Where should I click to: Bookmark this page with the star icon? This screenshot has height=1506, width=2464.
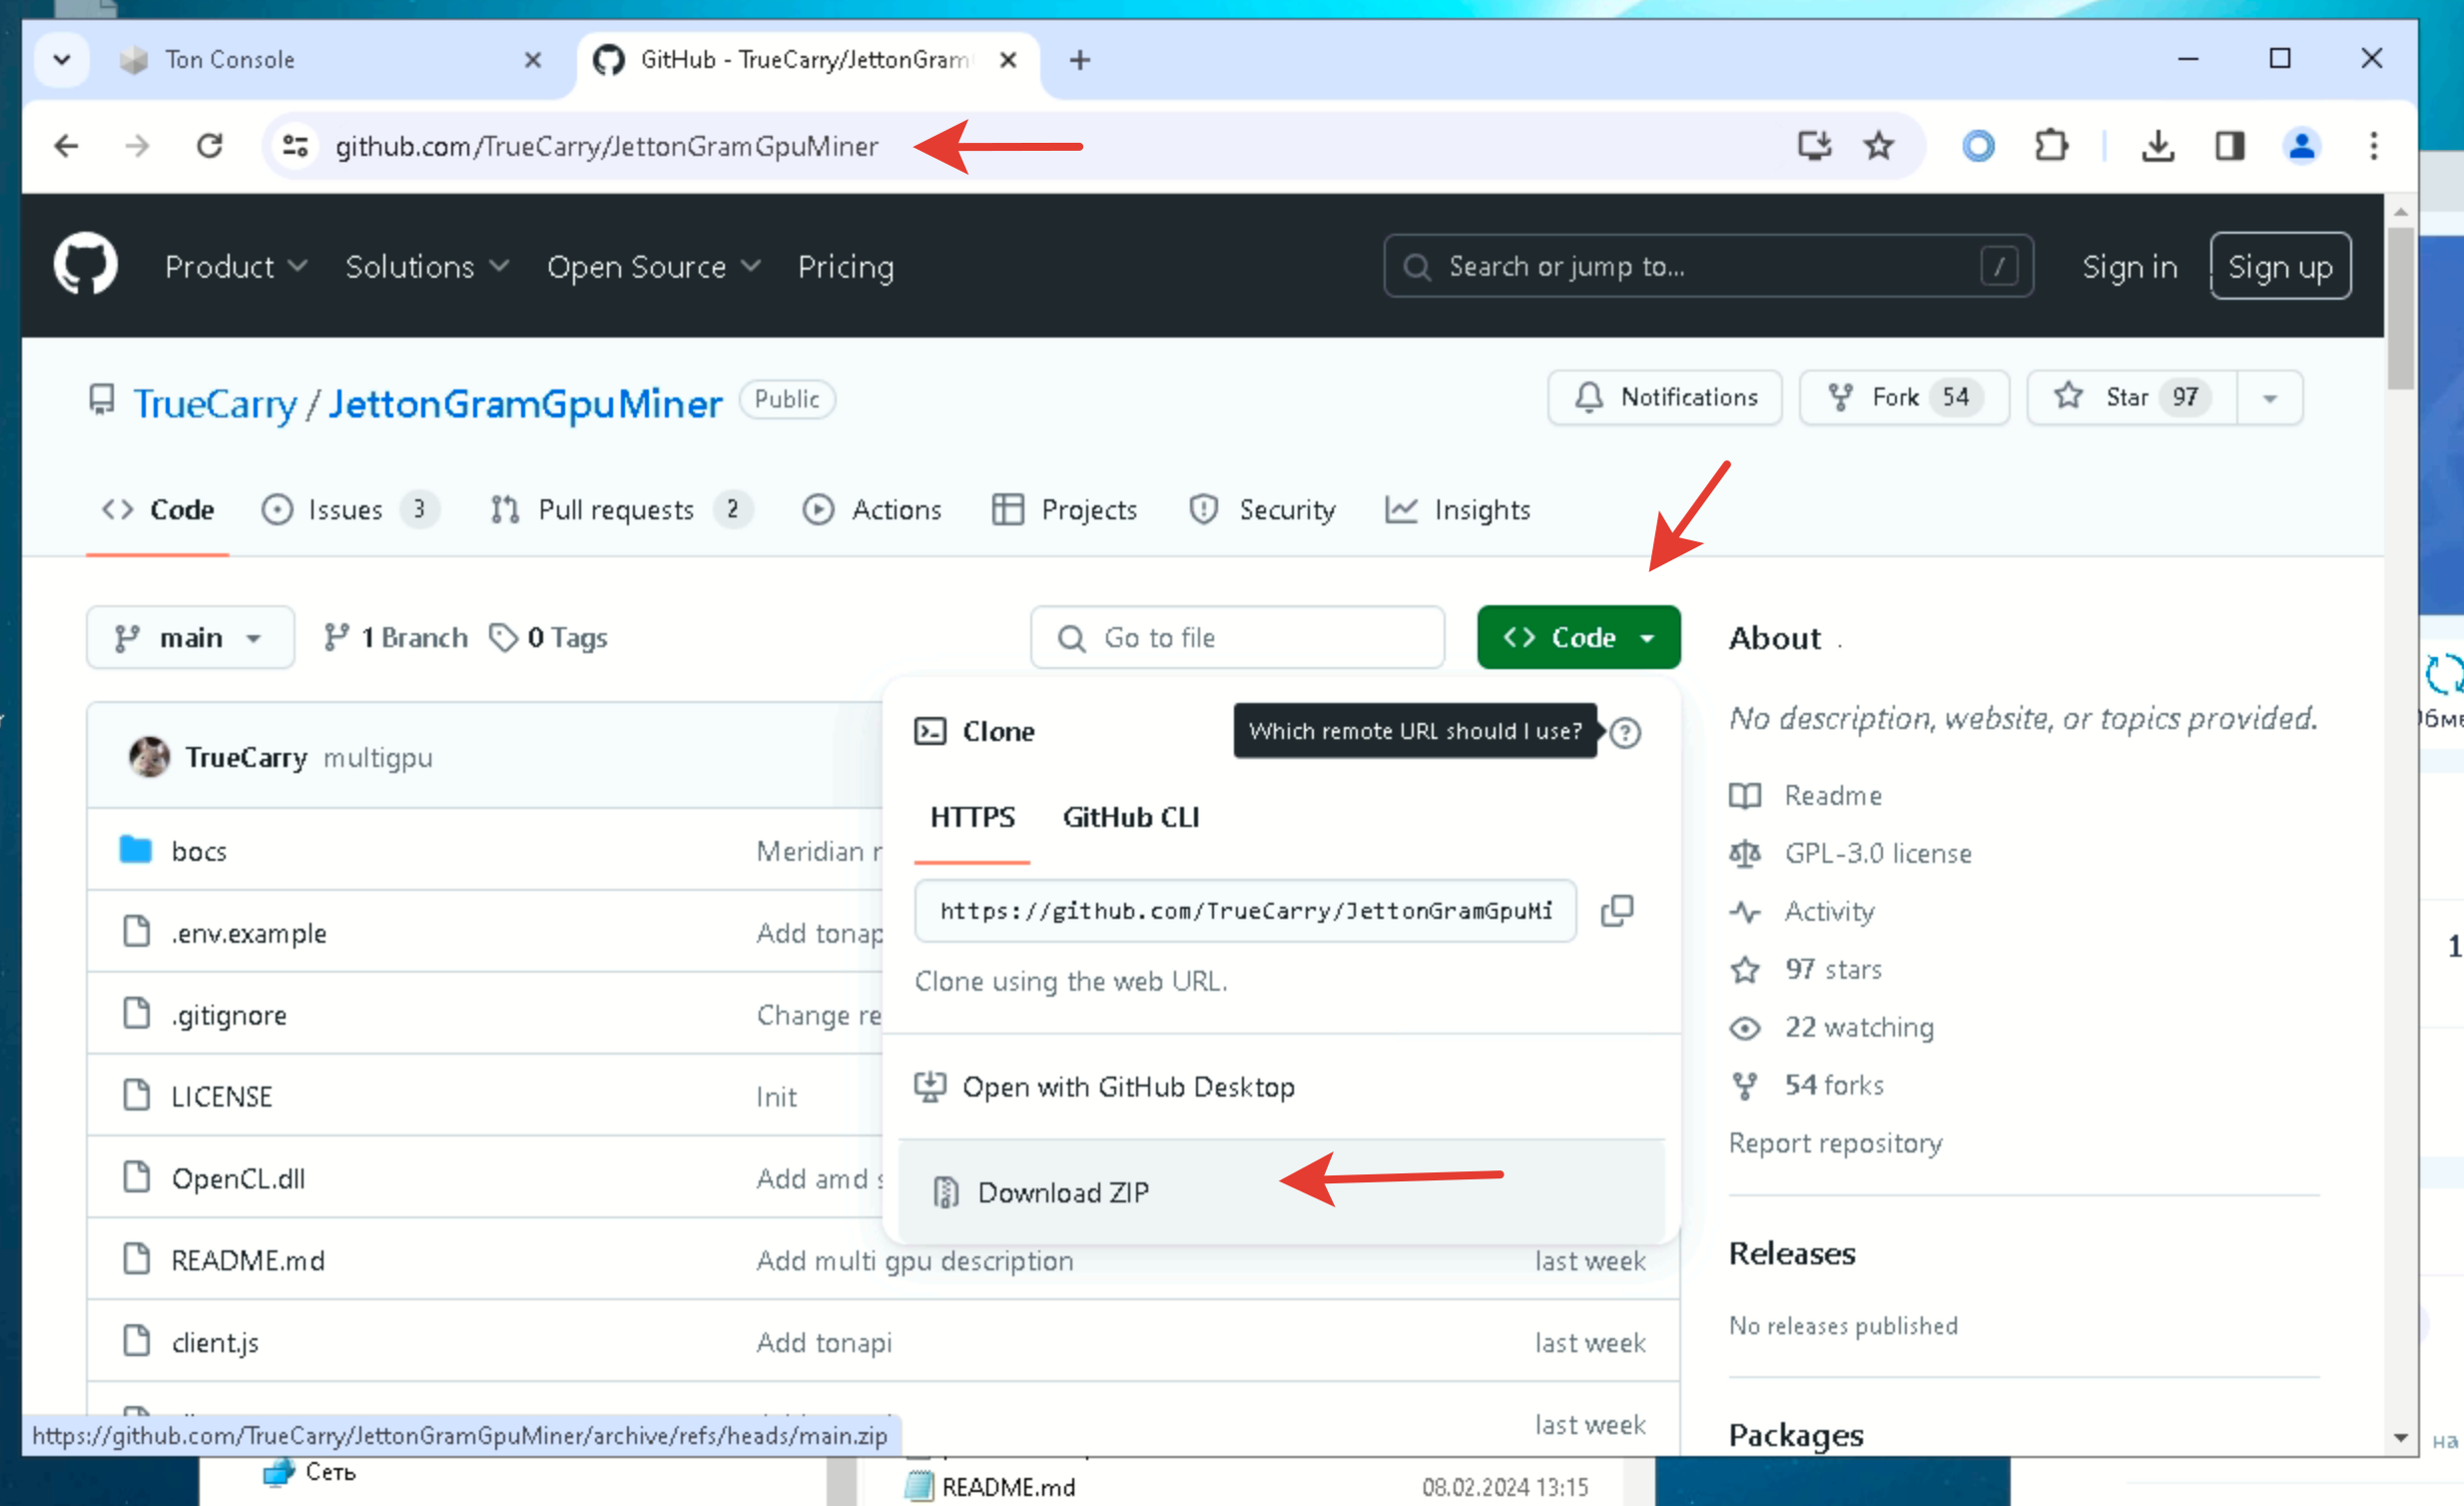coord(1878,146)
